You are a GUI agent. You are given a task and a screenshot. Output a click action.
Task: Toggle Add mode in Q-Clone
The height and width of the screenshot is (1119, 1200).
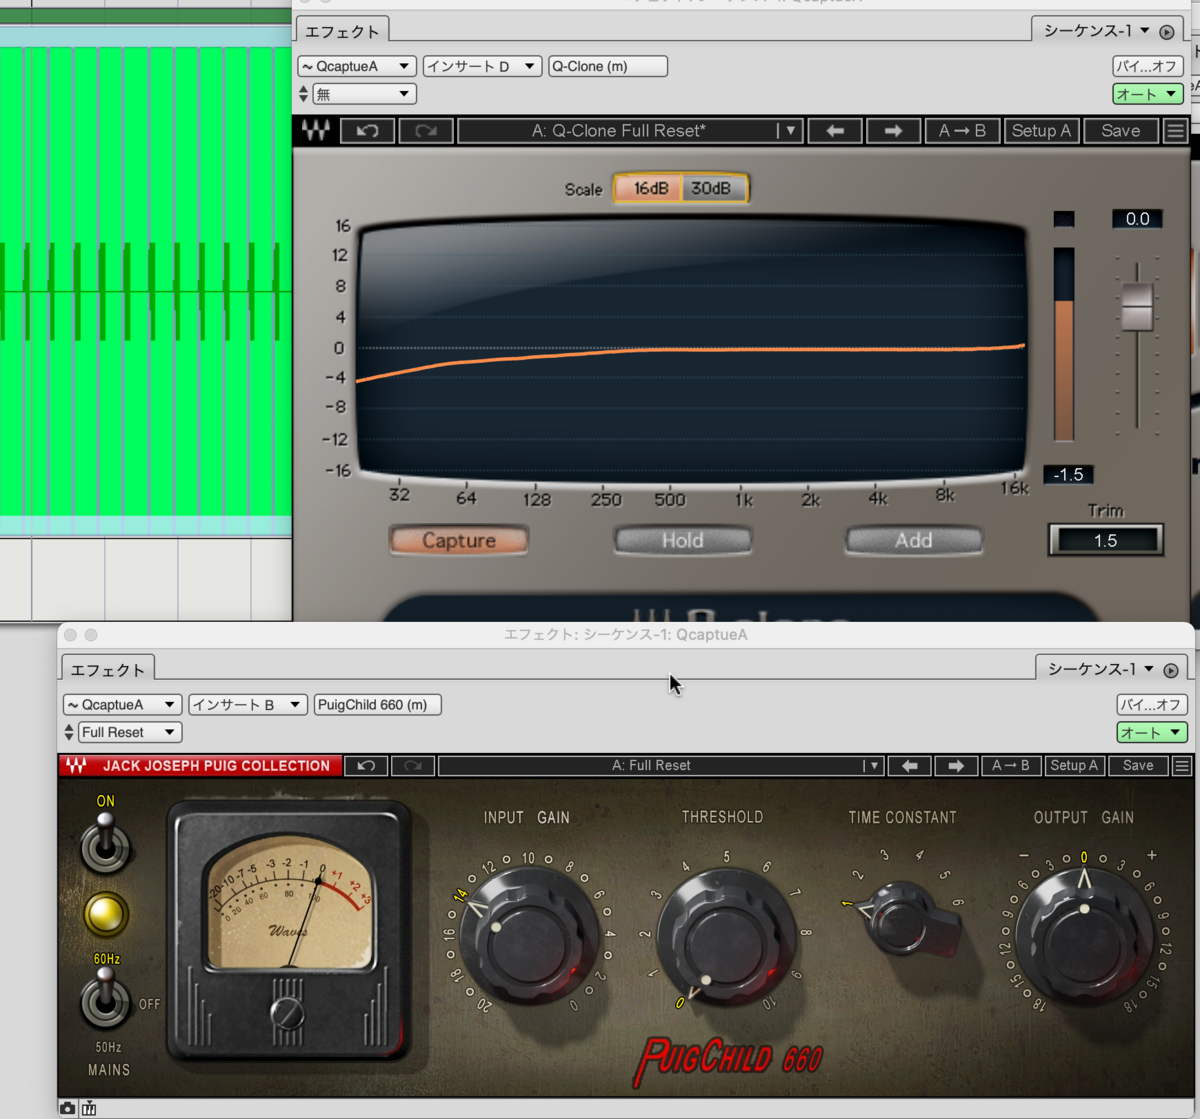tap(913, 541)
